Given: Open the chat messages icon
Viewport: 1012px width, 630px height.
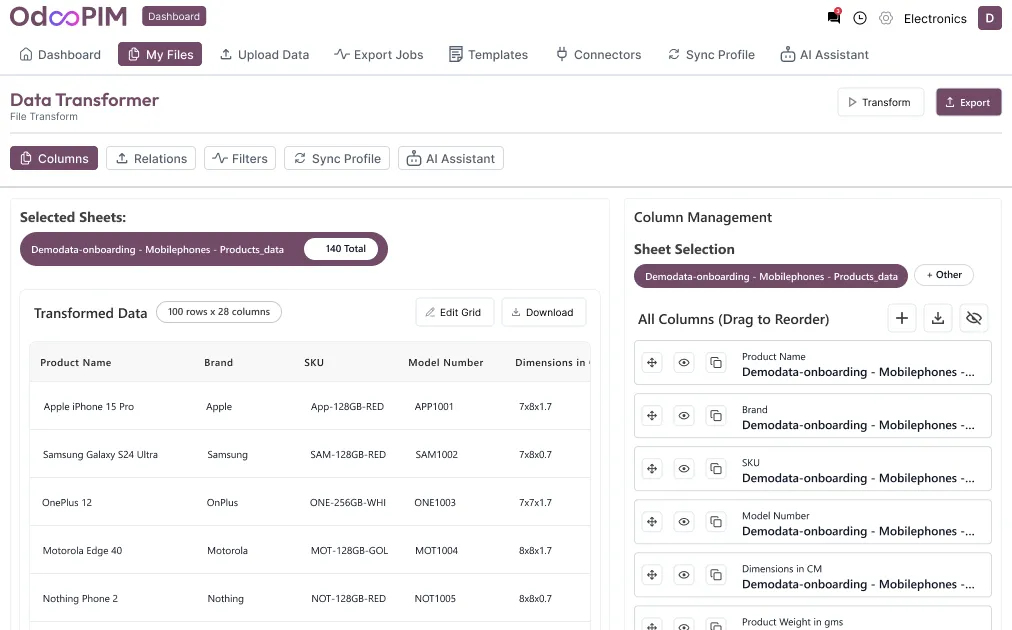Looking at the screenshot, I should pos(834,18).
